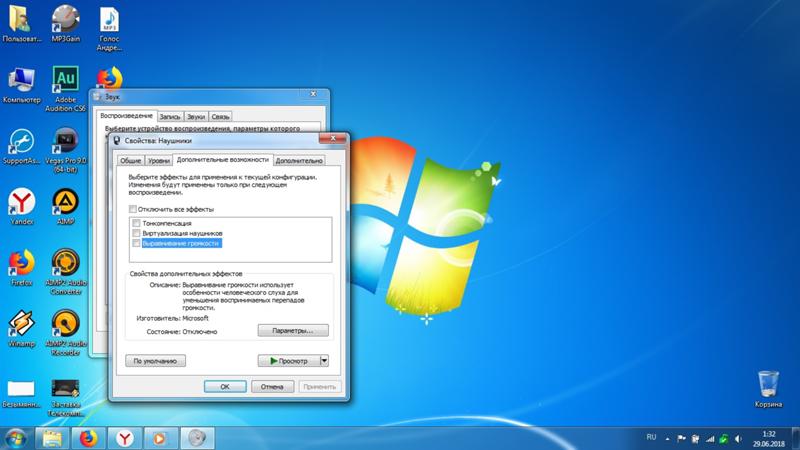800x450 pixels.
Task: Click the Отмена button
Action: tap(272, 387)
